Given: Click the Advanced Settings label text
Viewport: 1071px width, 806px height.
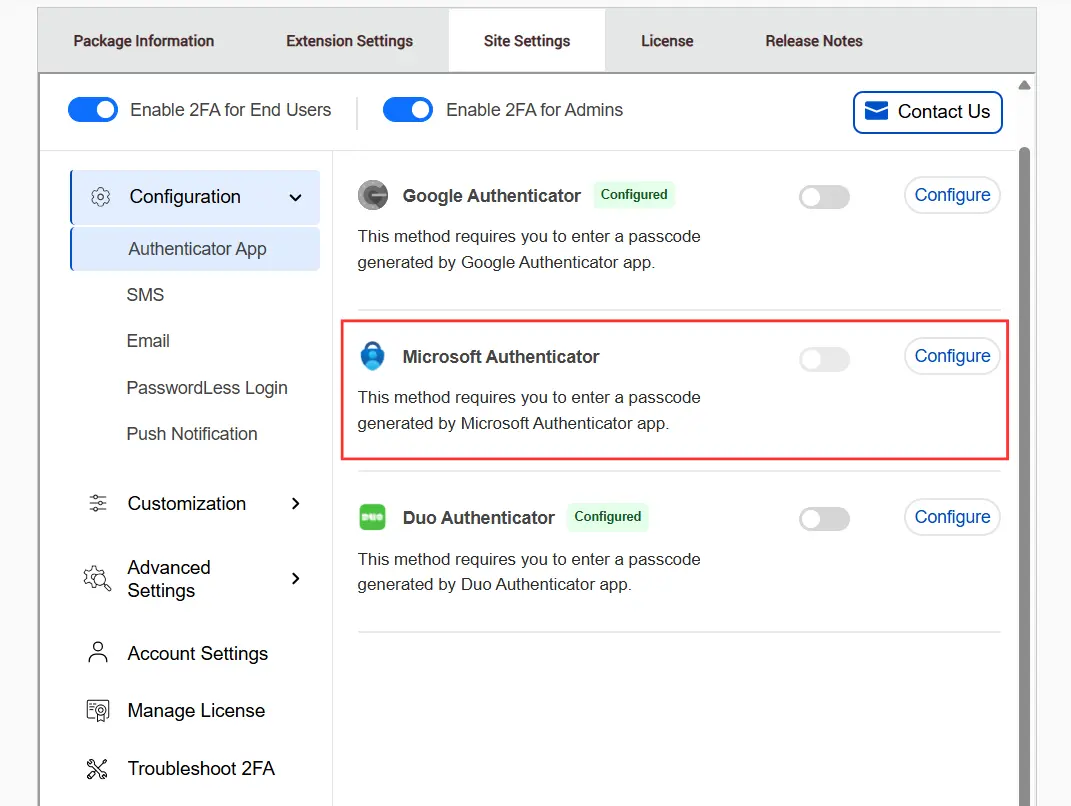Looking at the screenshot, I should click(169, 579).
